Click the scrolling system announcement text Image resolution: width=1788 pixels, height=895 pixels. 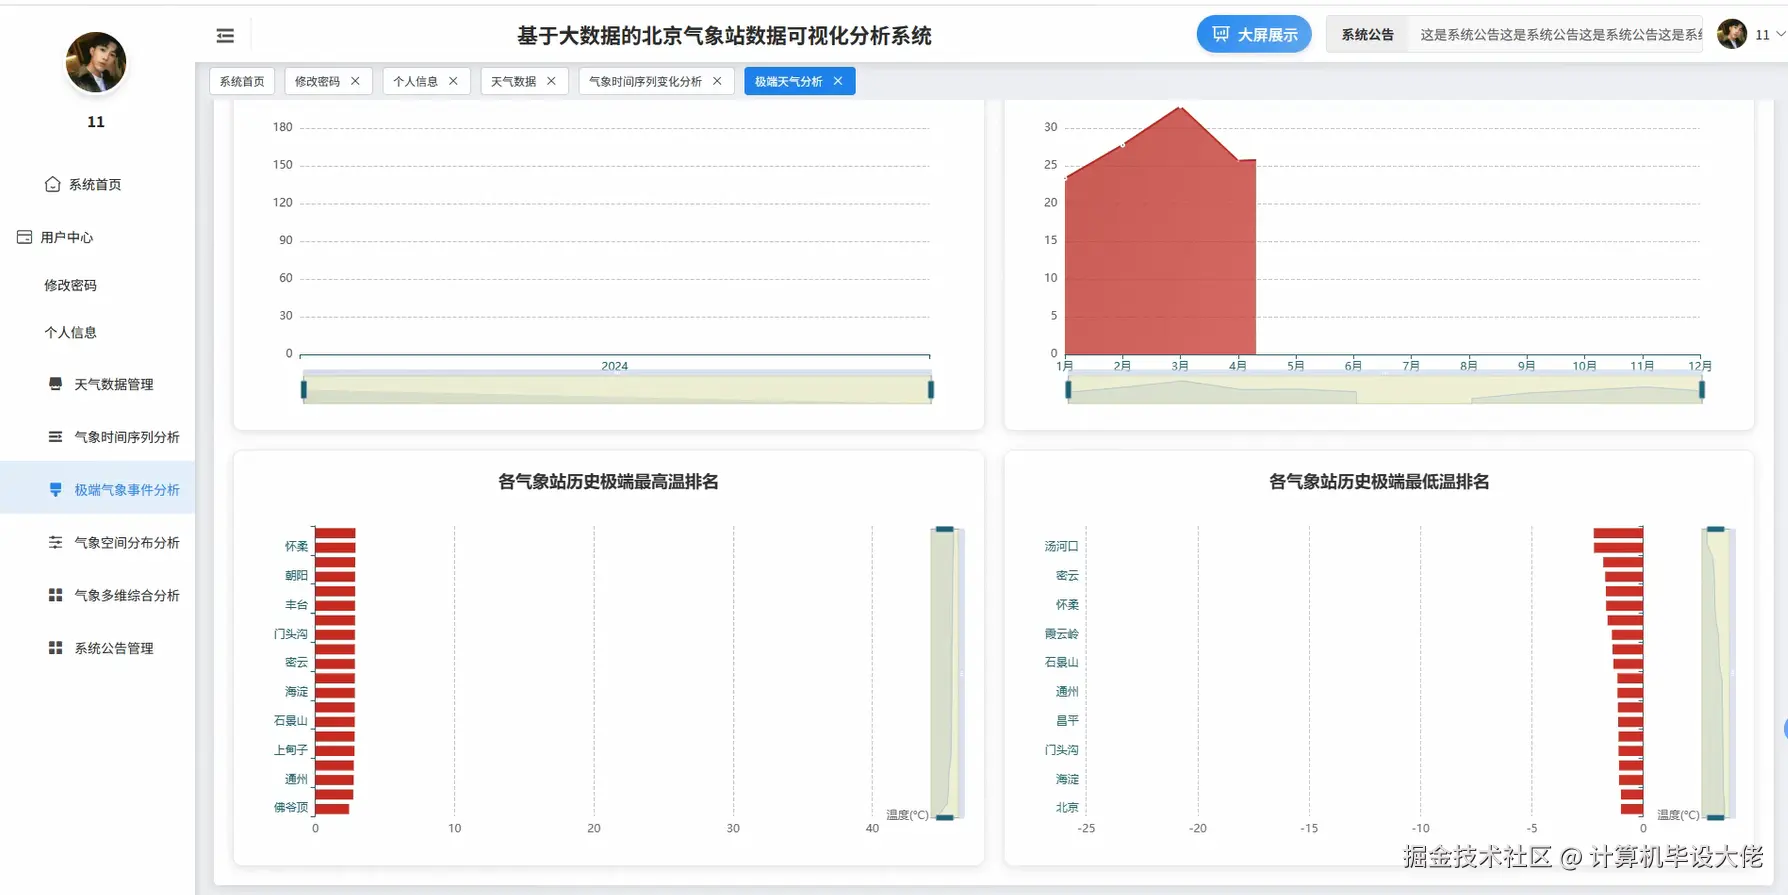coord(1560,35)
